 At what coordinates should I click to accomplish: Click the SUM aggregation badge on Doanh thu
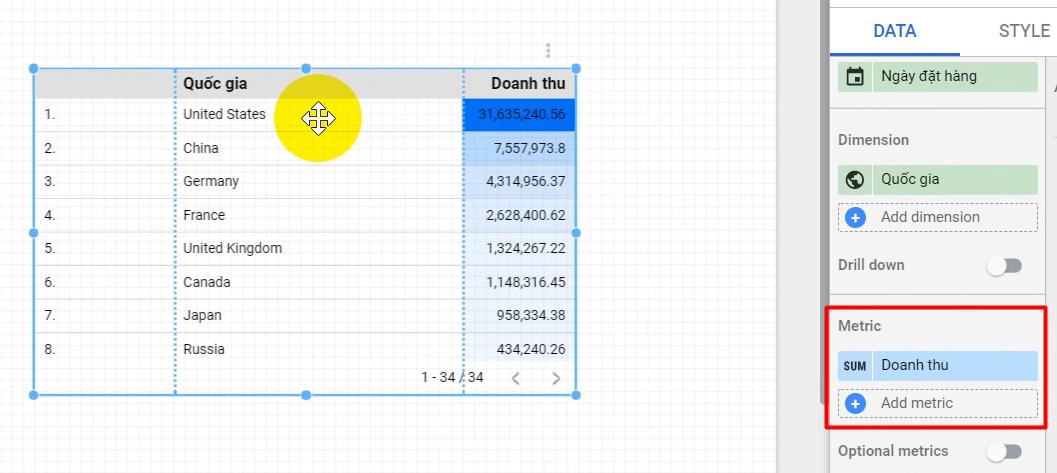point(855,366)
